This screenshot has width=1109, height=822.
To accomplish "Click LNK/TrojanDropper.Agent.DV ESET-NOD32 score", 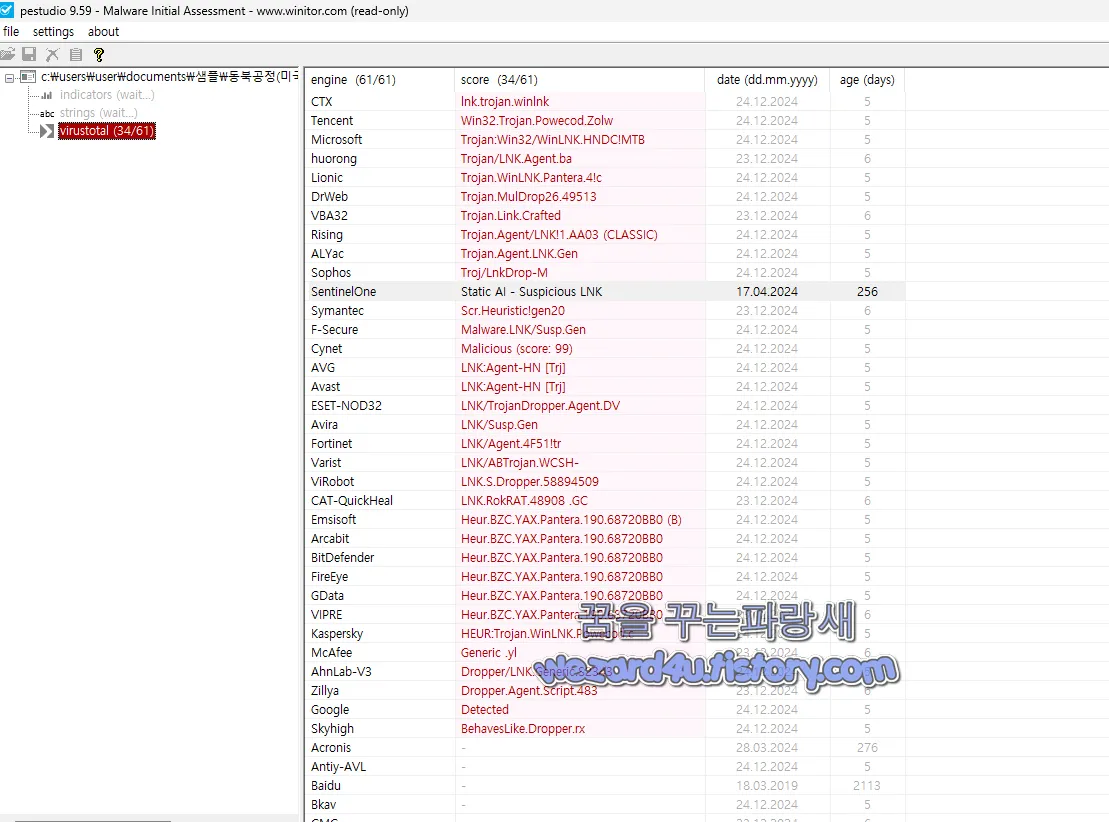I will click(x=540, y=406).
